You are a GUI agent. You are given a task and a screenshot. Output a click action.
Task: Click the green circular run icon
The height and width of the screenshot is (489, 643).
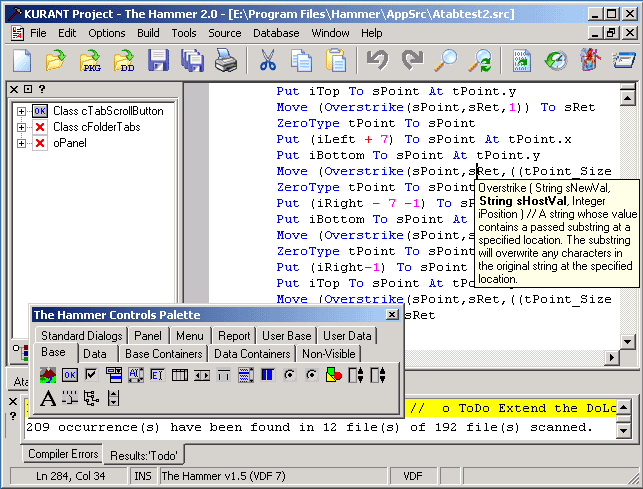pos(556,60)
